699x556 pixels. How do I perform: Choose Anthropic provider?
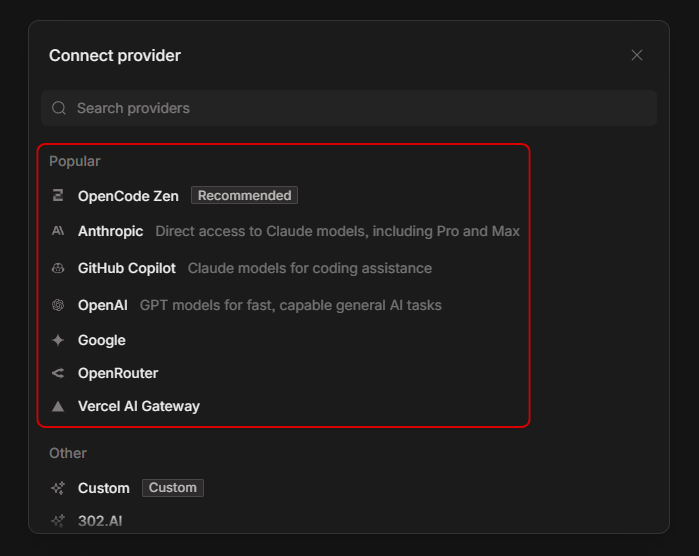(x=110, y=231)
